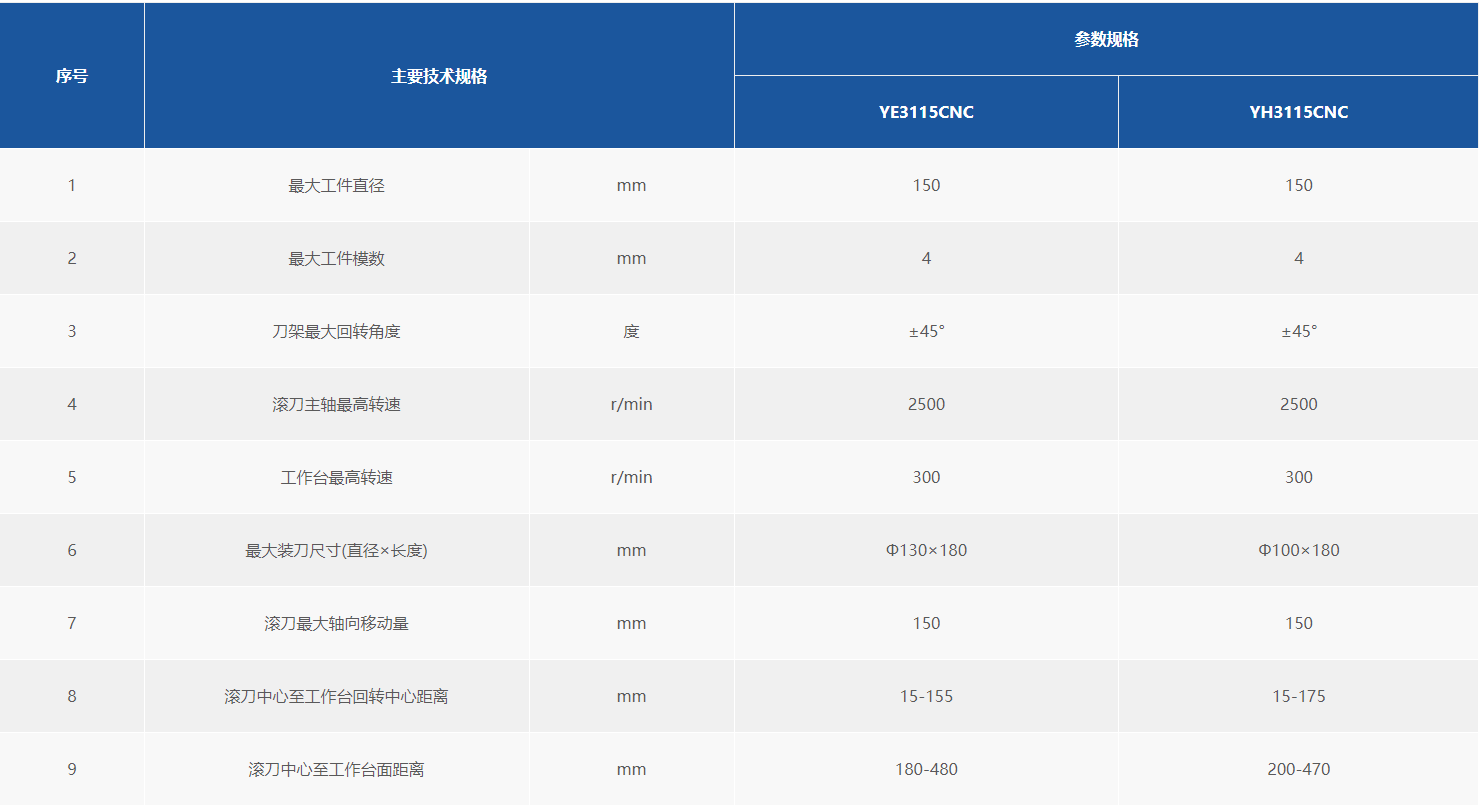Click the 15-175 value cell
The width and height of the screenshot is (1482, 810).
point(1299,696)
